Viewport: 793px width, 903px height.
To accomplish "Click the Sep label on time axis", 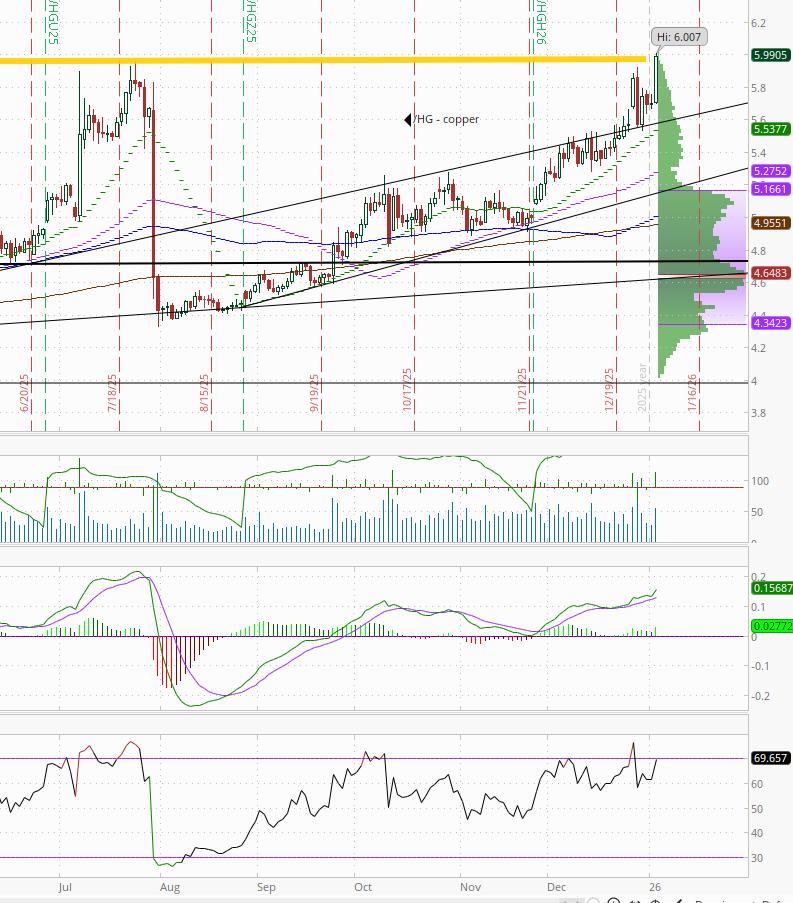I will [266, 887].
